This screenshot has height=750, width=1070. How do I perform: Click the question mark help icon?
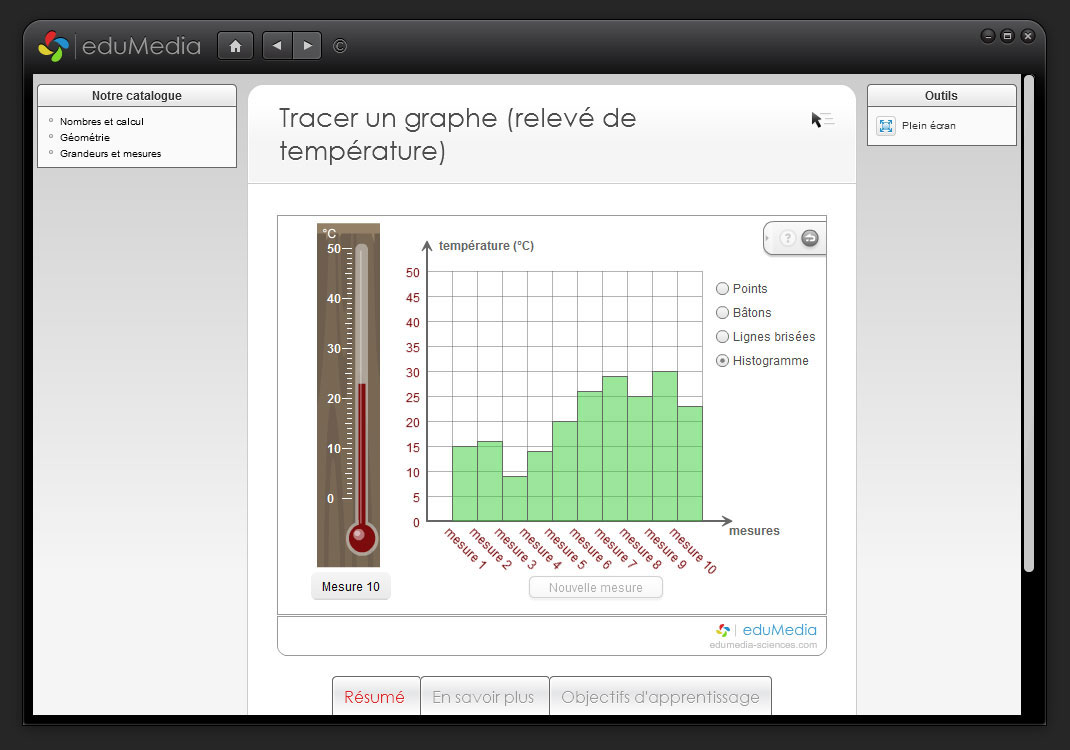[788, 238]
